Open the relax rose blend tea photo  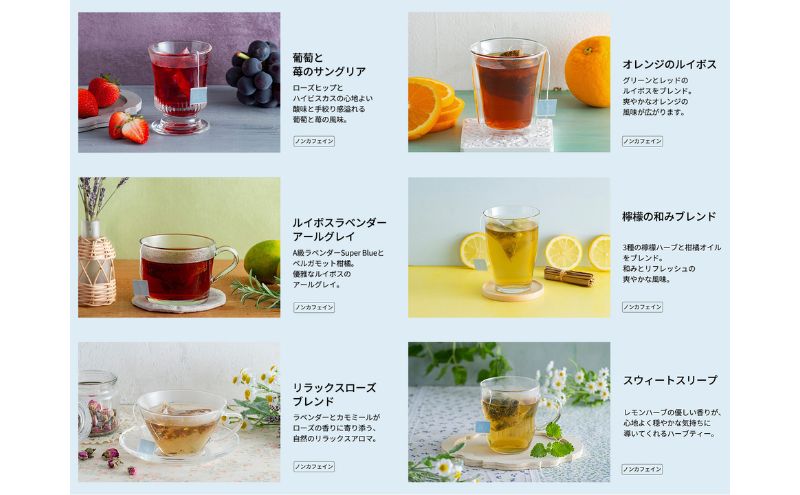click(179, 412)
